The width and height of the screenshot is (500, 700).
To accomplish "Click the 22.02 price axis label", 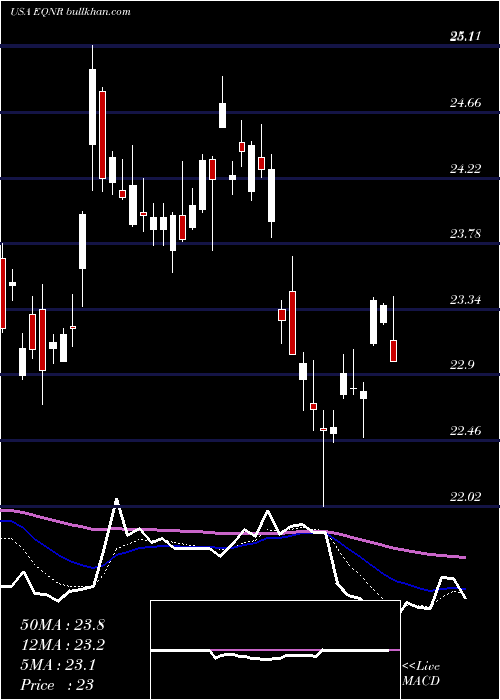I will pyautogui.click(x=466, y=496).
